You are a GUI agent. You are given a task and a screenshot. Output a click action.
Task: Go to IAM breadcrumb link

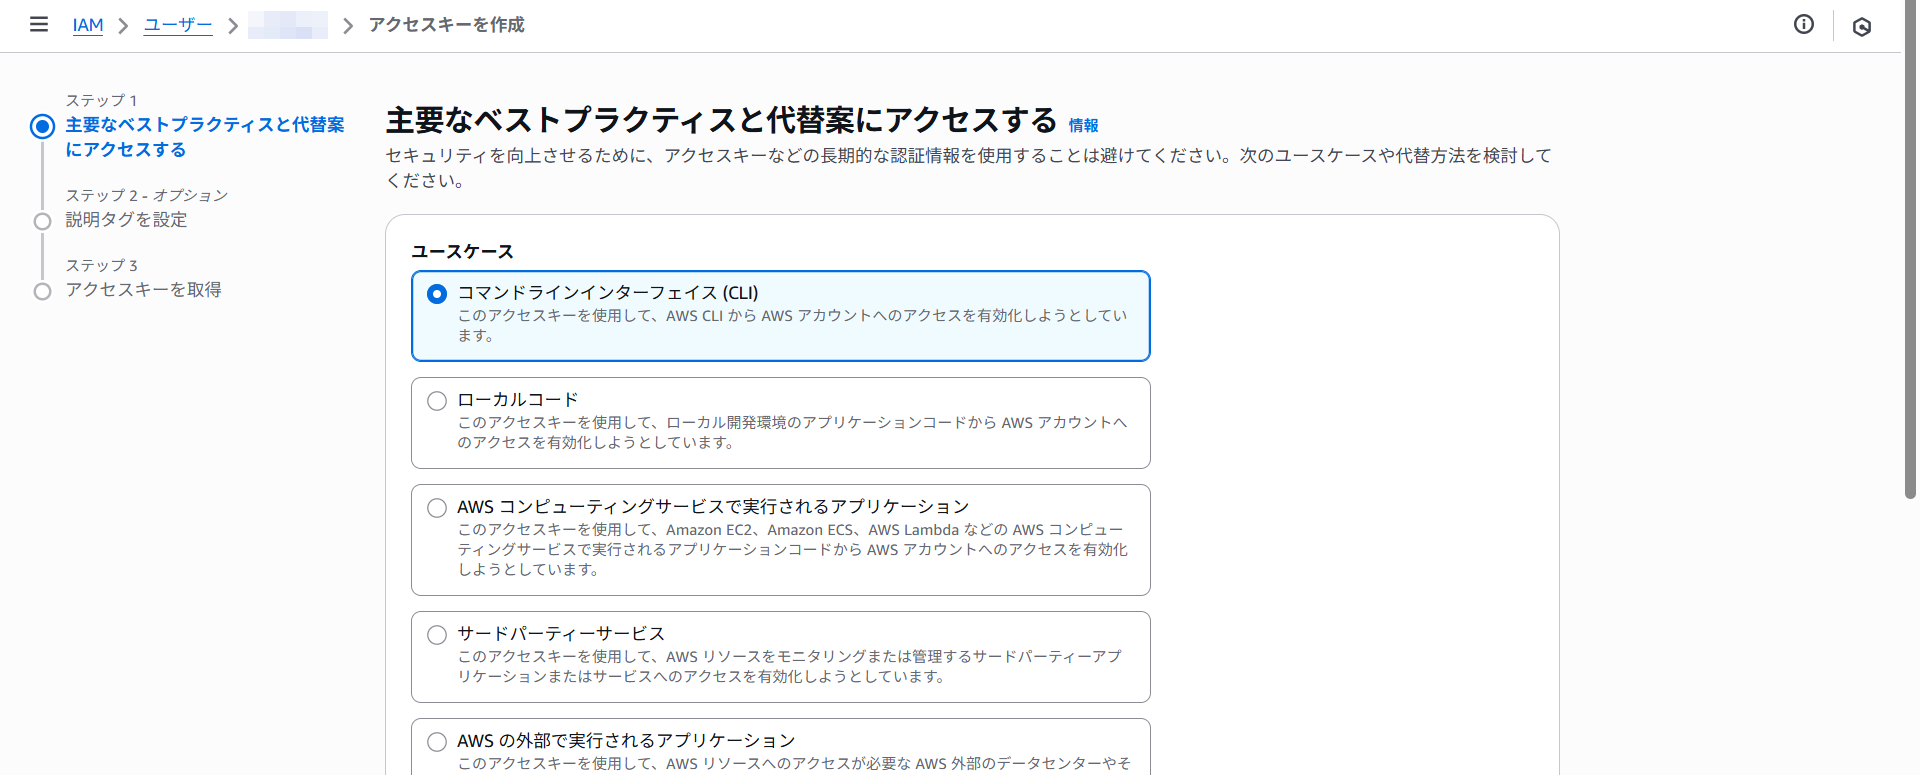(x=88, y=25)
